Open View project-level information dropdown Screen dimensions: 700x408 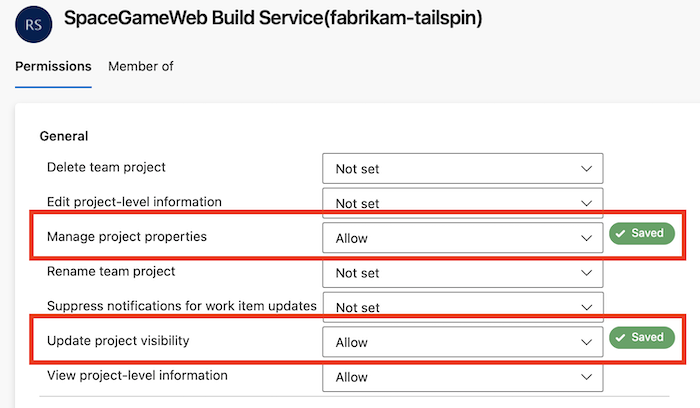462,377
